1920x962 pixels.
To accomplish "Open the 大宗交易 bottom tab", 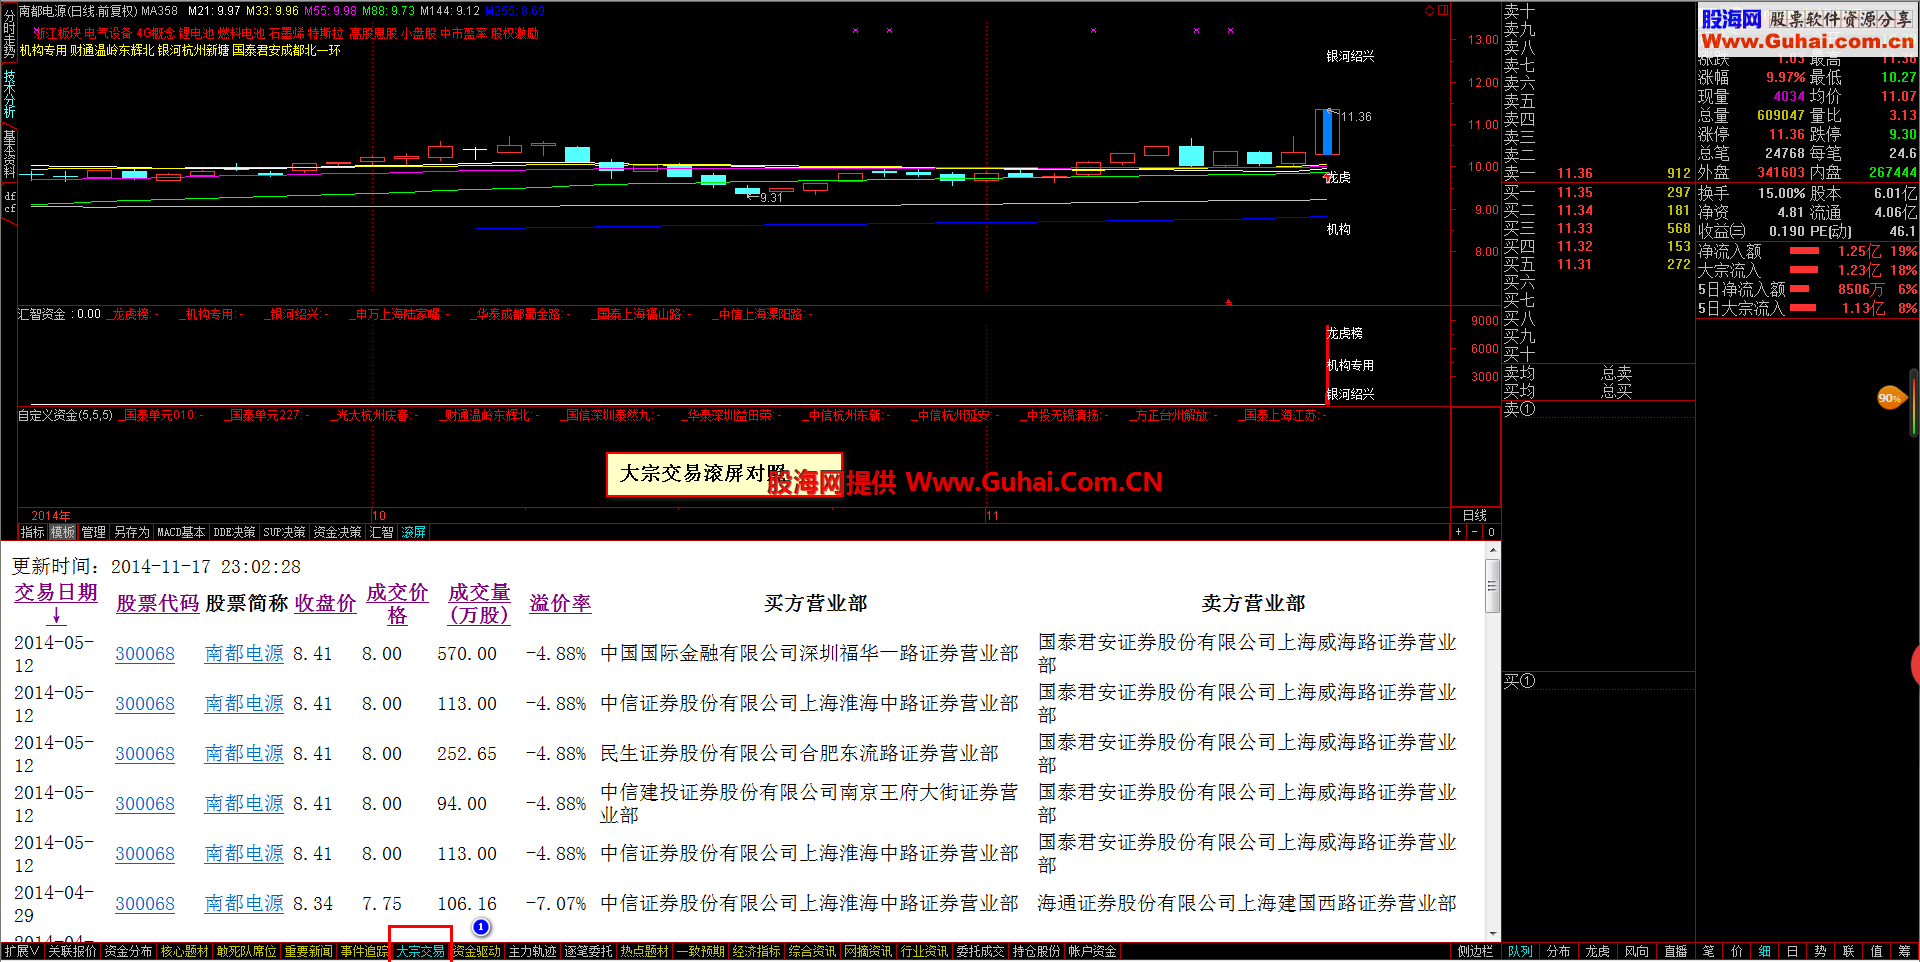I will click(x=420, y=951).
